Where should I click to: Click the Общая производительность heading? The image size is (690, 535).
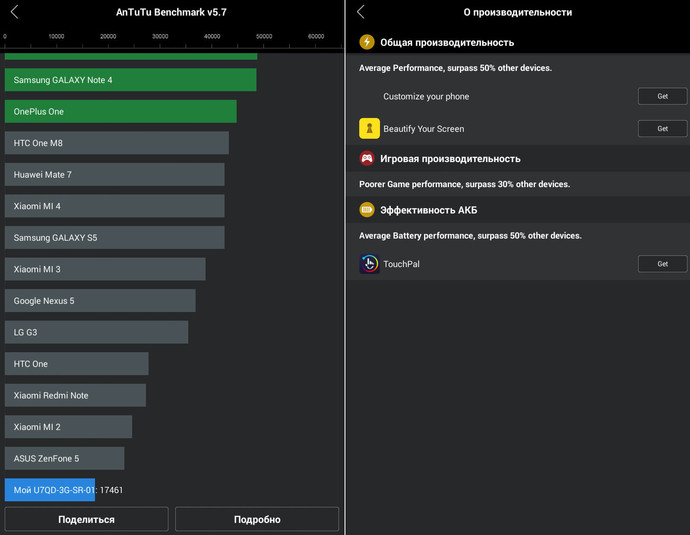(x=447, y=43)
